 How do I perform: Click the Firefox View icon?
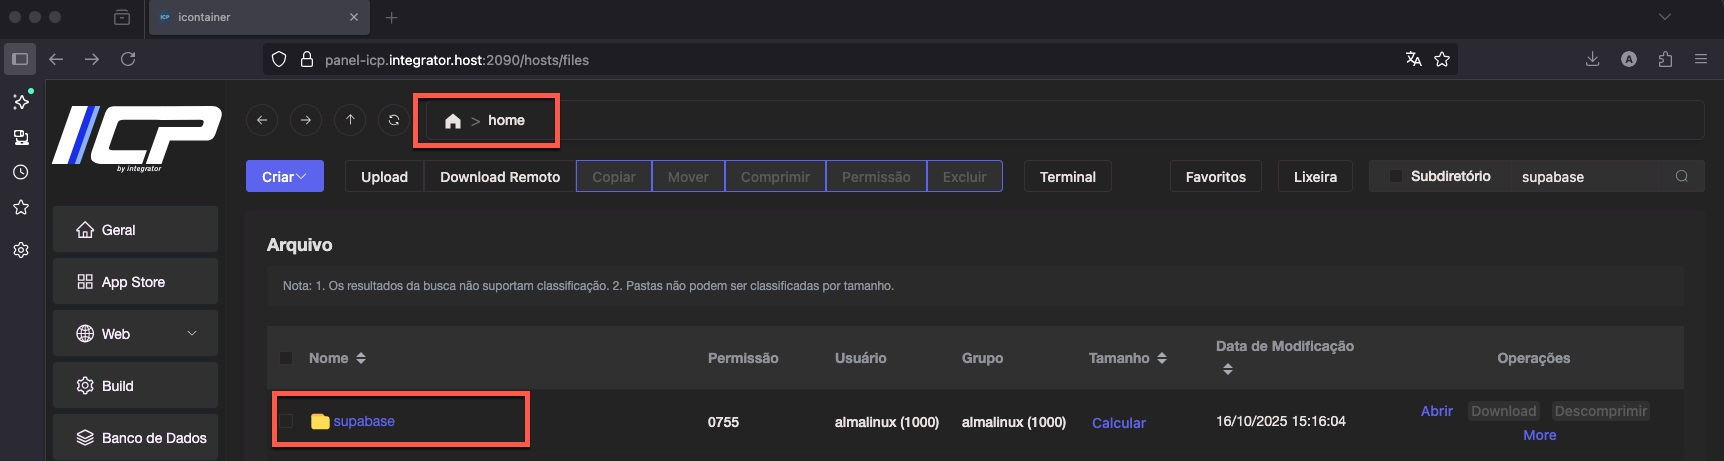(122, 17)
